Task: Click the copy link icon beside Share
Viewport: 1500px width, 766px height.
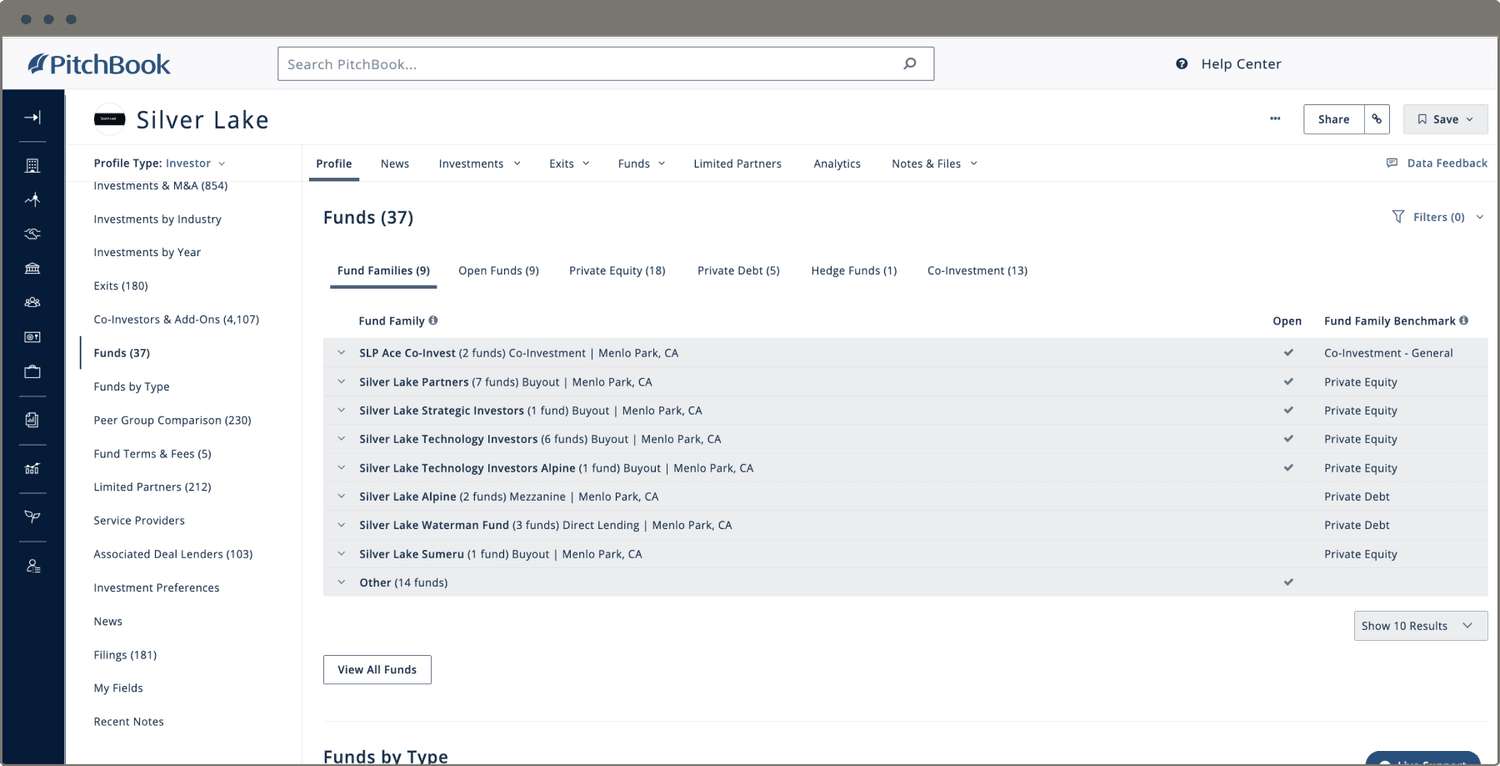Action: pyautogui.click(x=1377, y=119)
